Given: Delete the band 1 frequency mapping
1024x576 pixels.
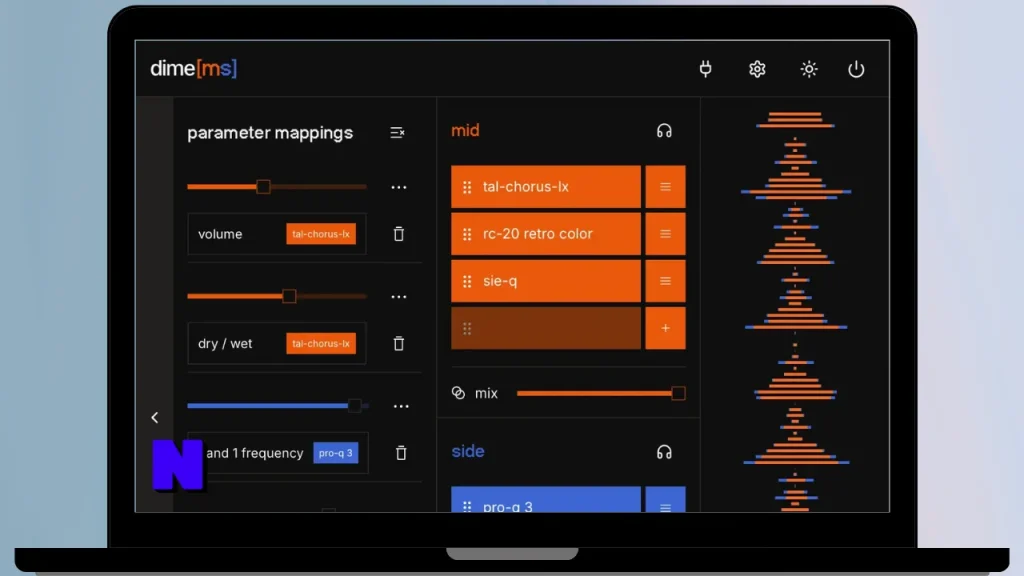Looking at the screenshot, I should 401,453.
